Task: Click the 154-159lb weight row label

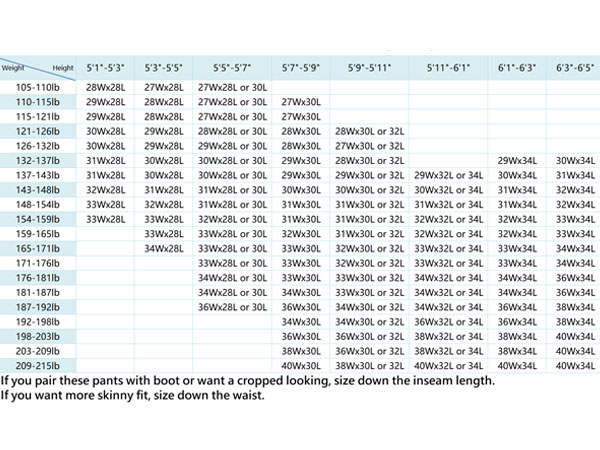Action: [x=38, y=219]
